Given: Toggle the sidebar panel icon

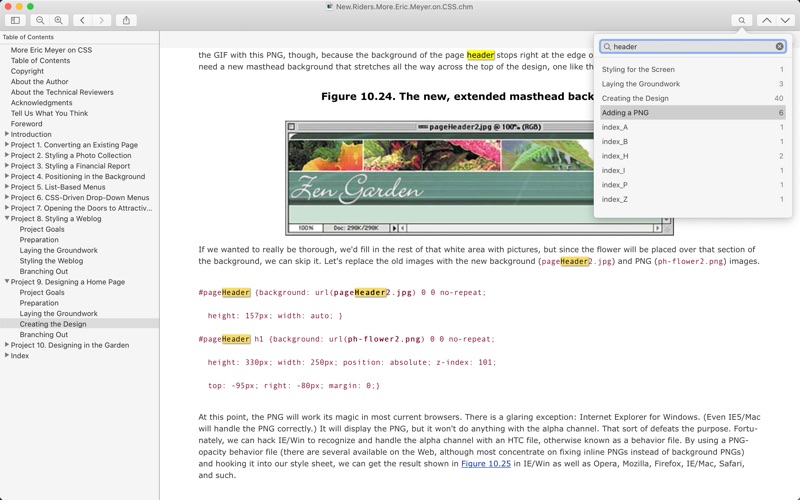Looking at the screenshot, I should (x=15, y=20).
